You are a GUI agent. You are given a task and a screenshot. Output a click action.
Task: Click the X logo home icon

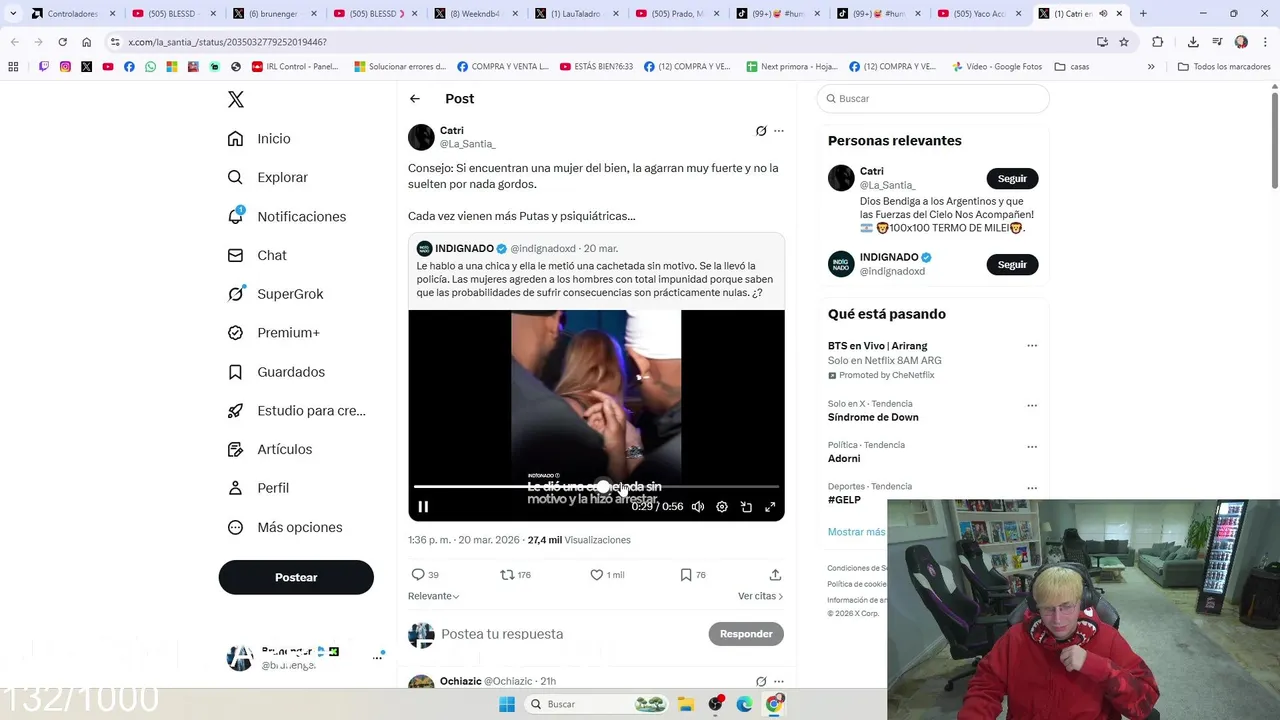[x=236, y=99]
